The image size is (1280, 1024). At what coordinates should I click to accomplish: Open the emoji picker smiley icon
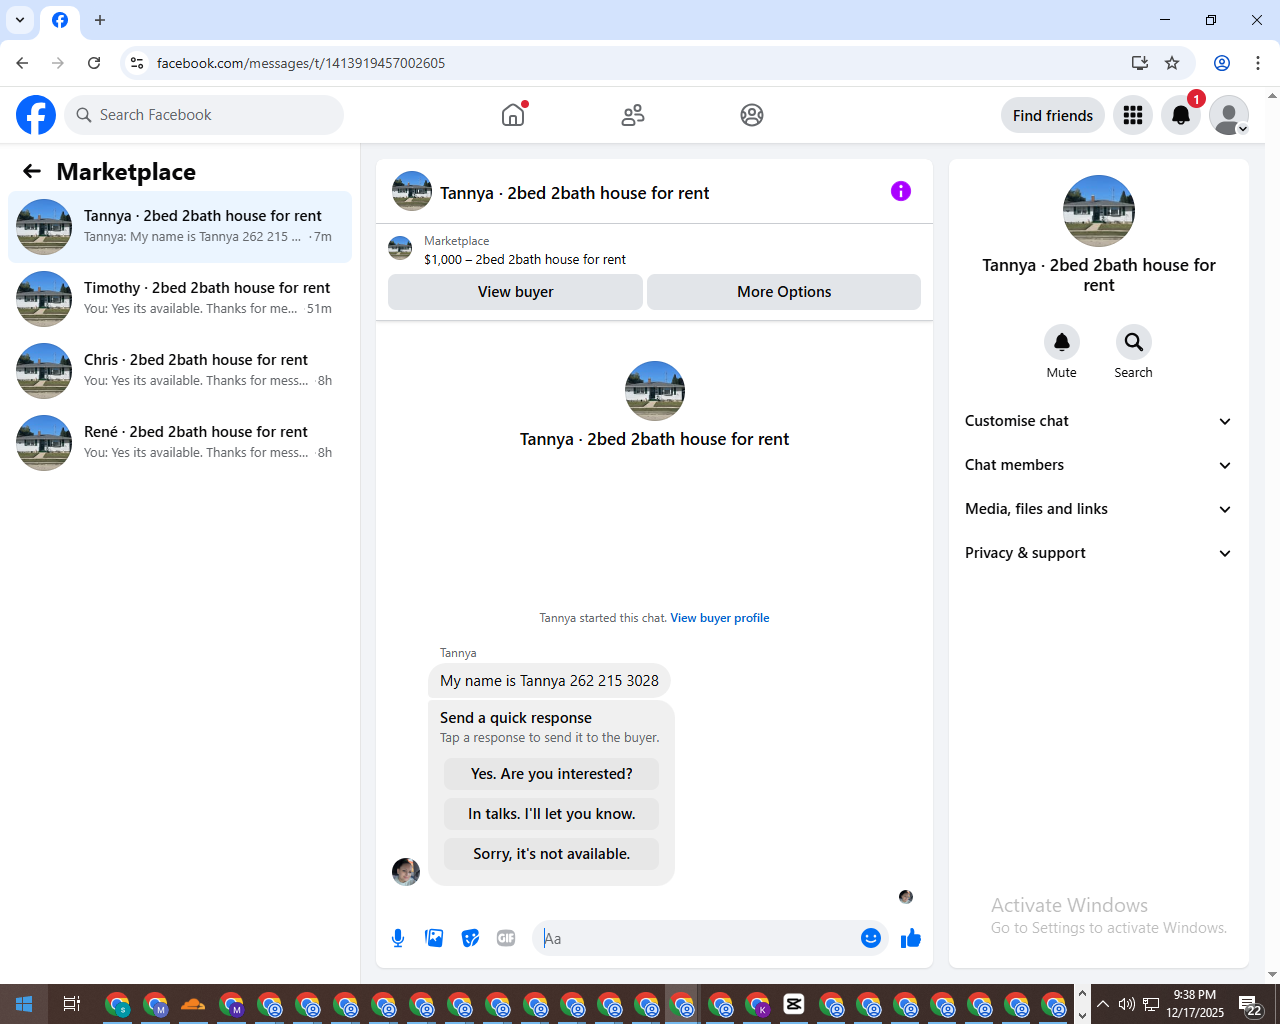tap(871, 938)
